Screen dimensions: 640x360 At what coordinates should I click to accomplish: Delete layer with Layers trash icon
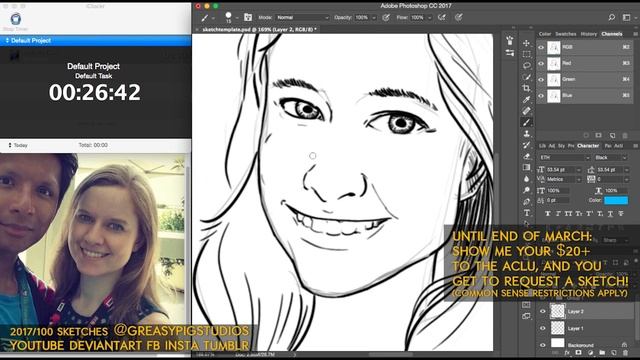[x=625, y=353]
